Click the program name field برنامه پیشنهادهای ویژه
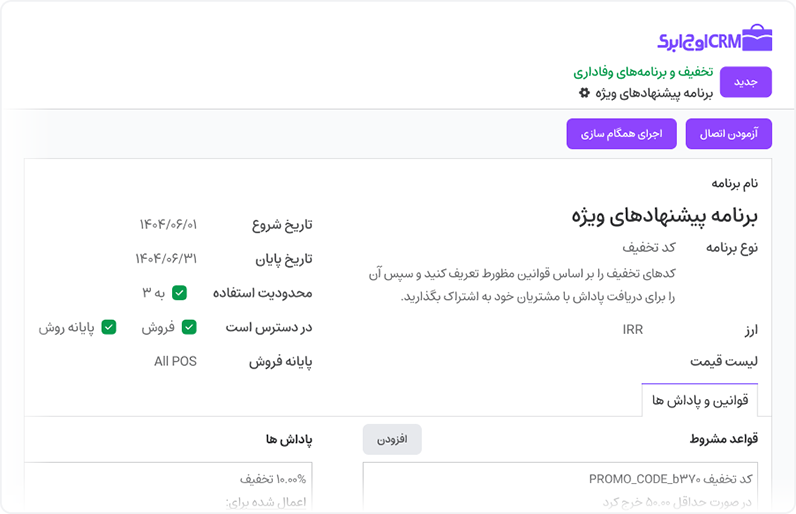The width and height of the screenshot is (796, 514). [664, 214]
